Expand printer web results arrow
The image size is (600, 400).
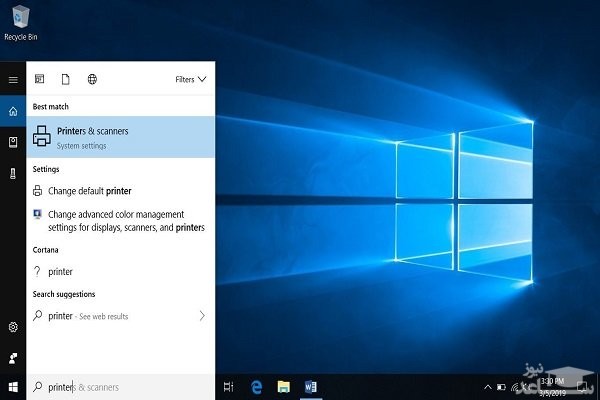tap(202, 316)
